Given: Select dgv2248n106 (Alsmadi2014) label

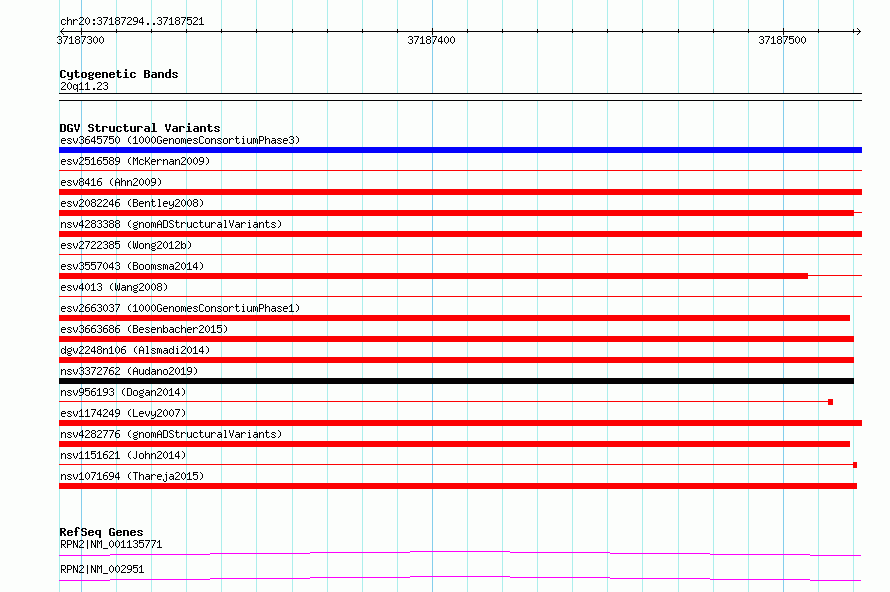Looking at the screenshot, I should pos(135,350).
